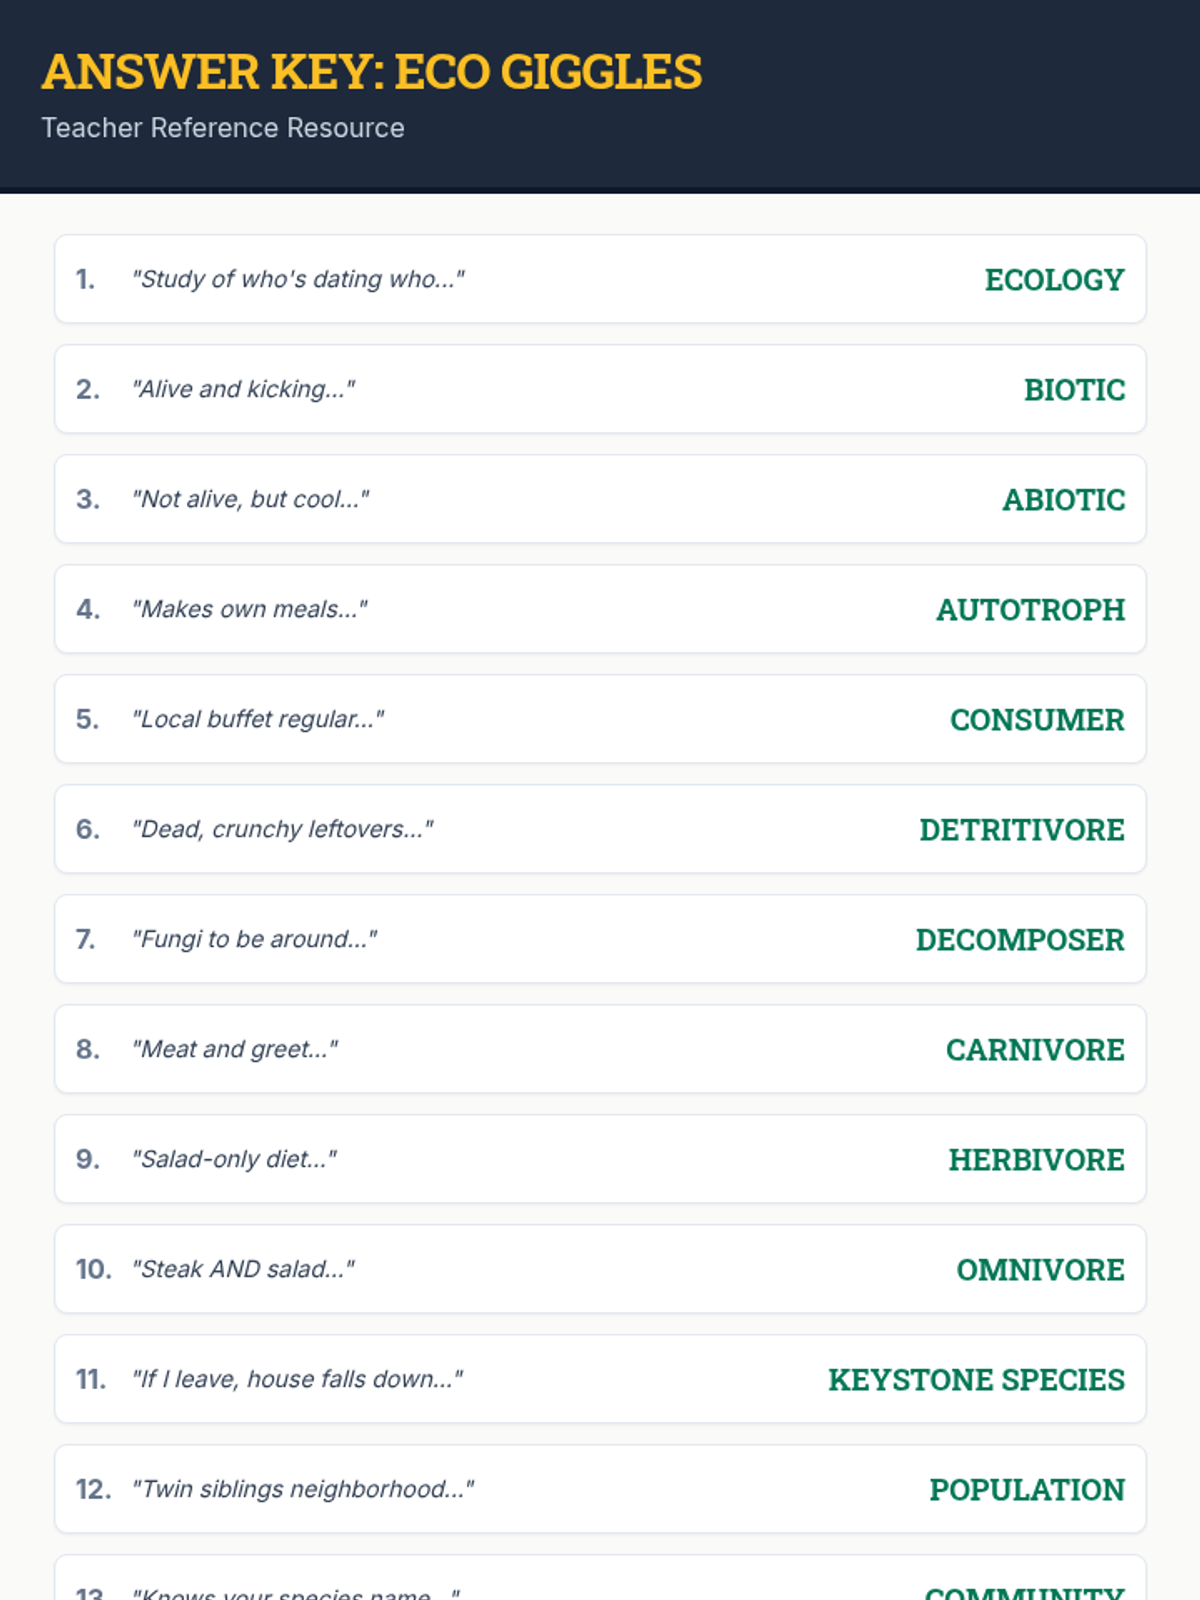1200x1600 pixels.
Task: Click the CONSUMER answer text
Action: (x=1037, y=720)
